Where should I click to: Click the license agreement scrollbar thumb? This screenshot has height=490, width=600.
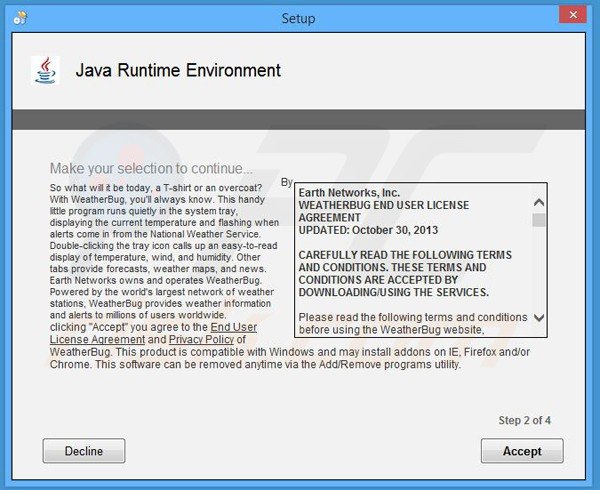(539, 220)
